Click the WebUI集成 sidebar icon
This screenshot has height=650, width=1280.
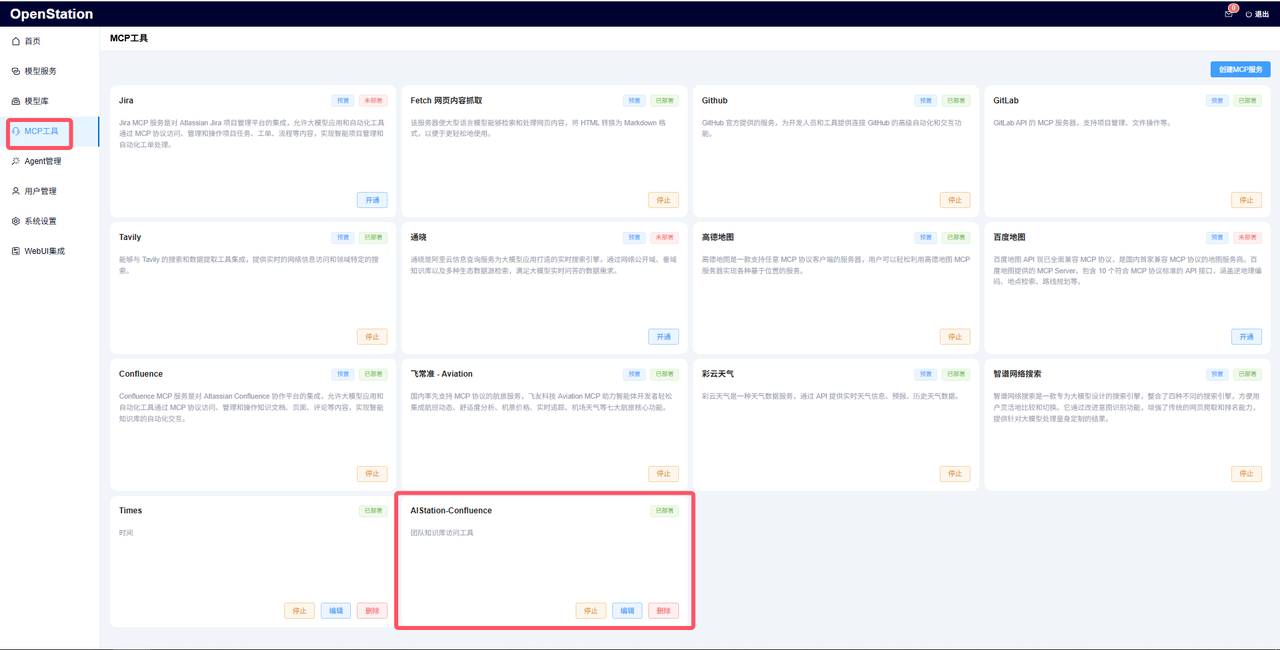[x=14, y=250]
